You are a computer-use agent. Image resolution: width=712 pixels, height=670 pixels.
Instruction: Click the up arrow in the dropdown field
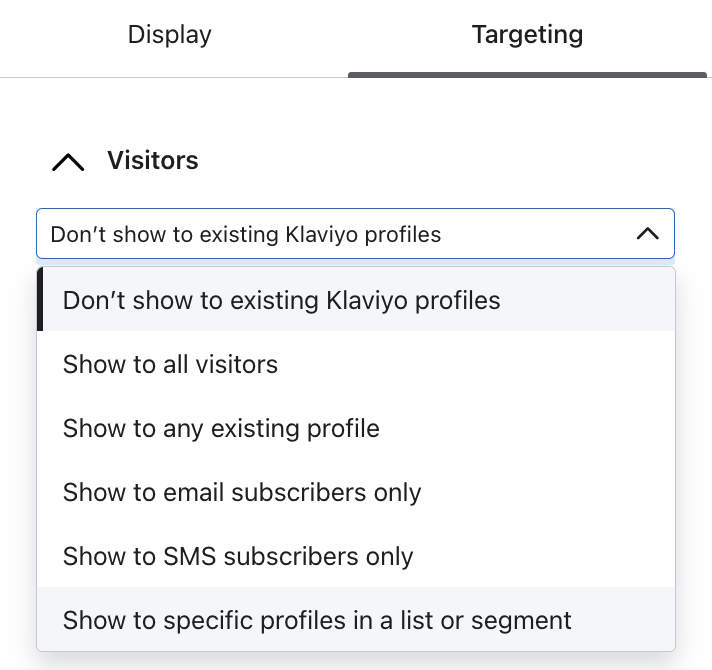pyautogui.click(x=647, y=234)
